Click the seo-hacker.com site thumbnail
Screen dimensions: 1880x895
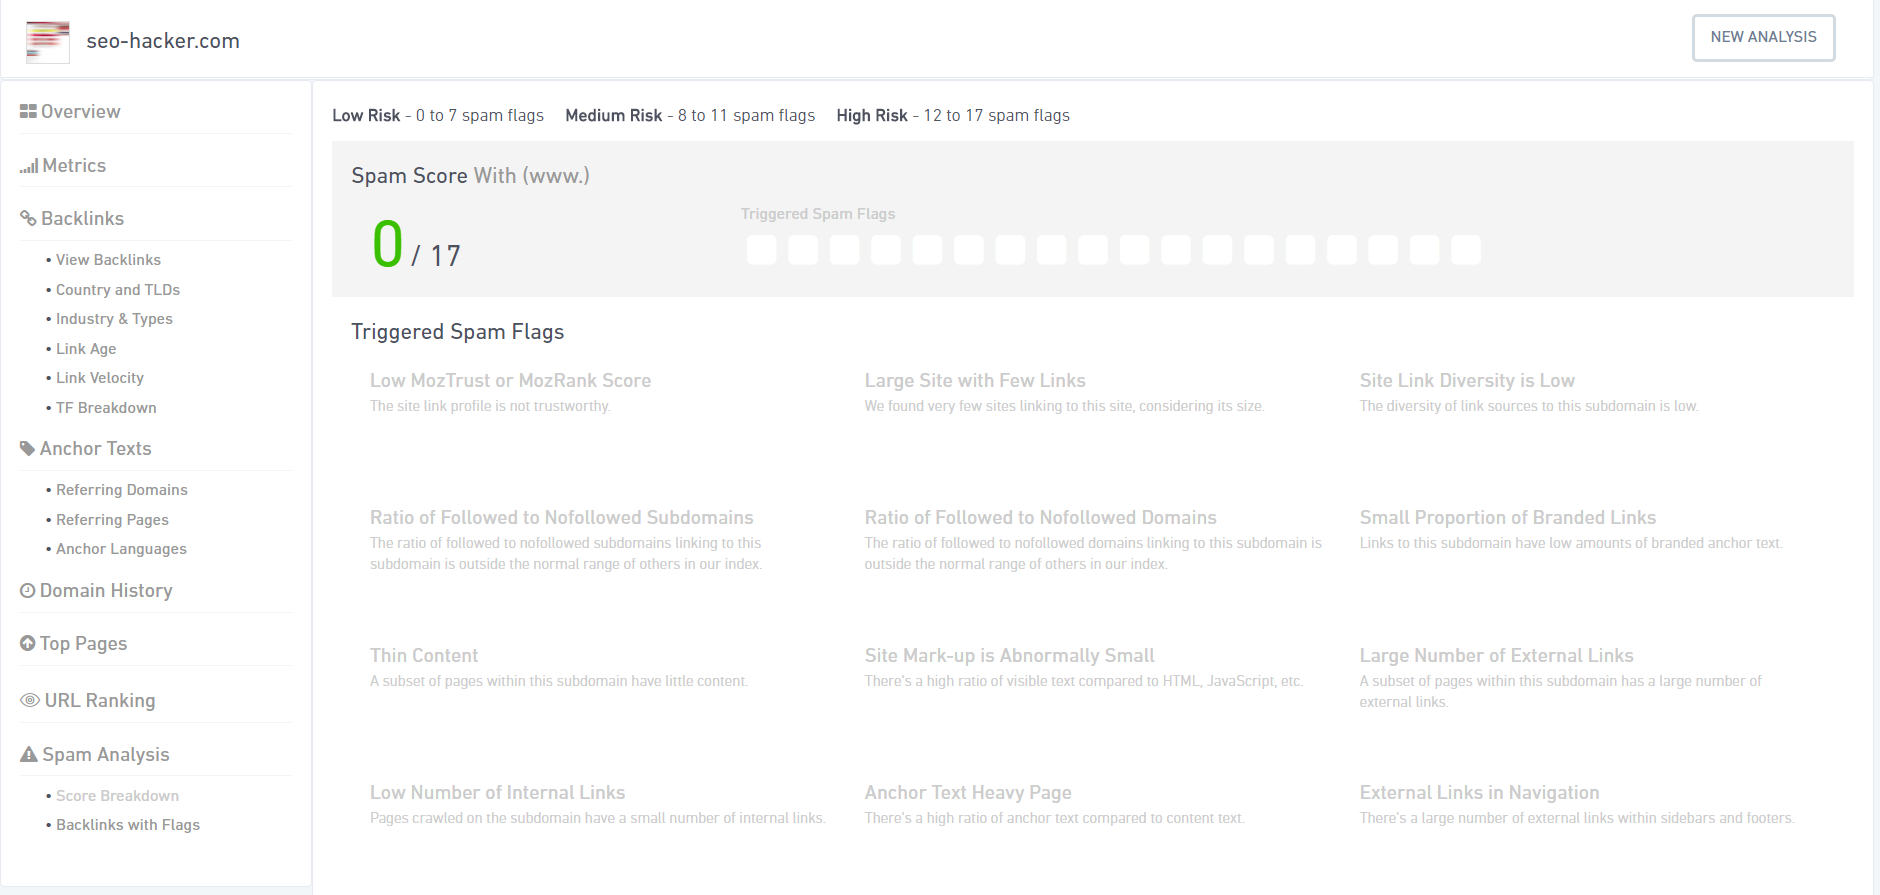[48, 41]
